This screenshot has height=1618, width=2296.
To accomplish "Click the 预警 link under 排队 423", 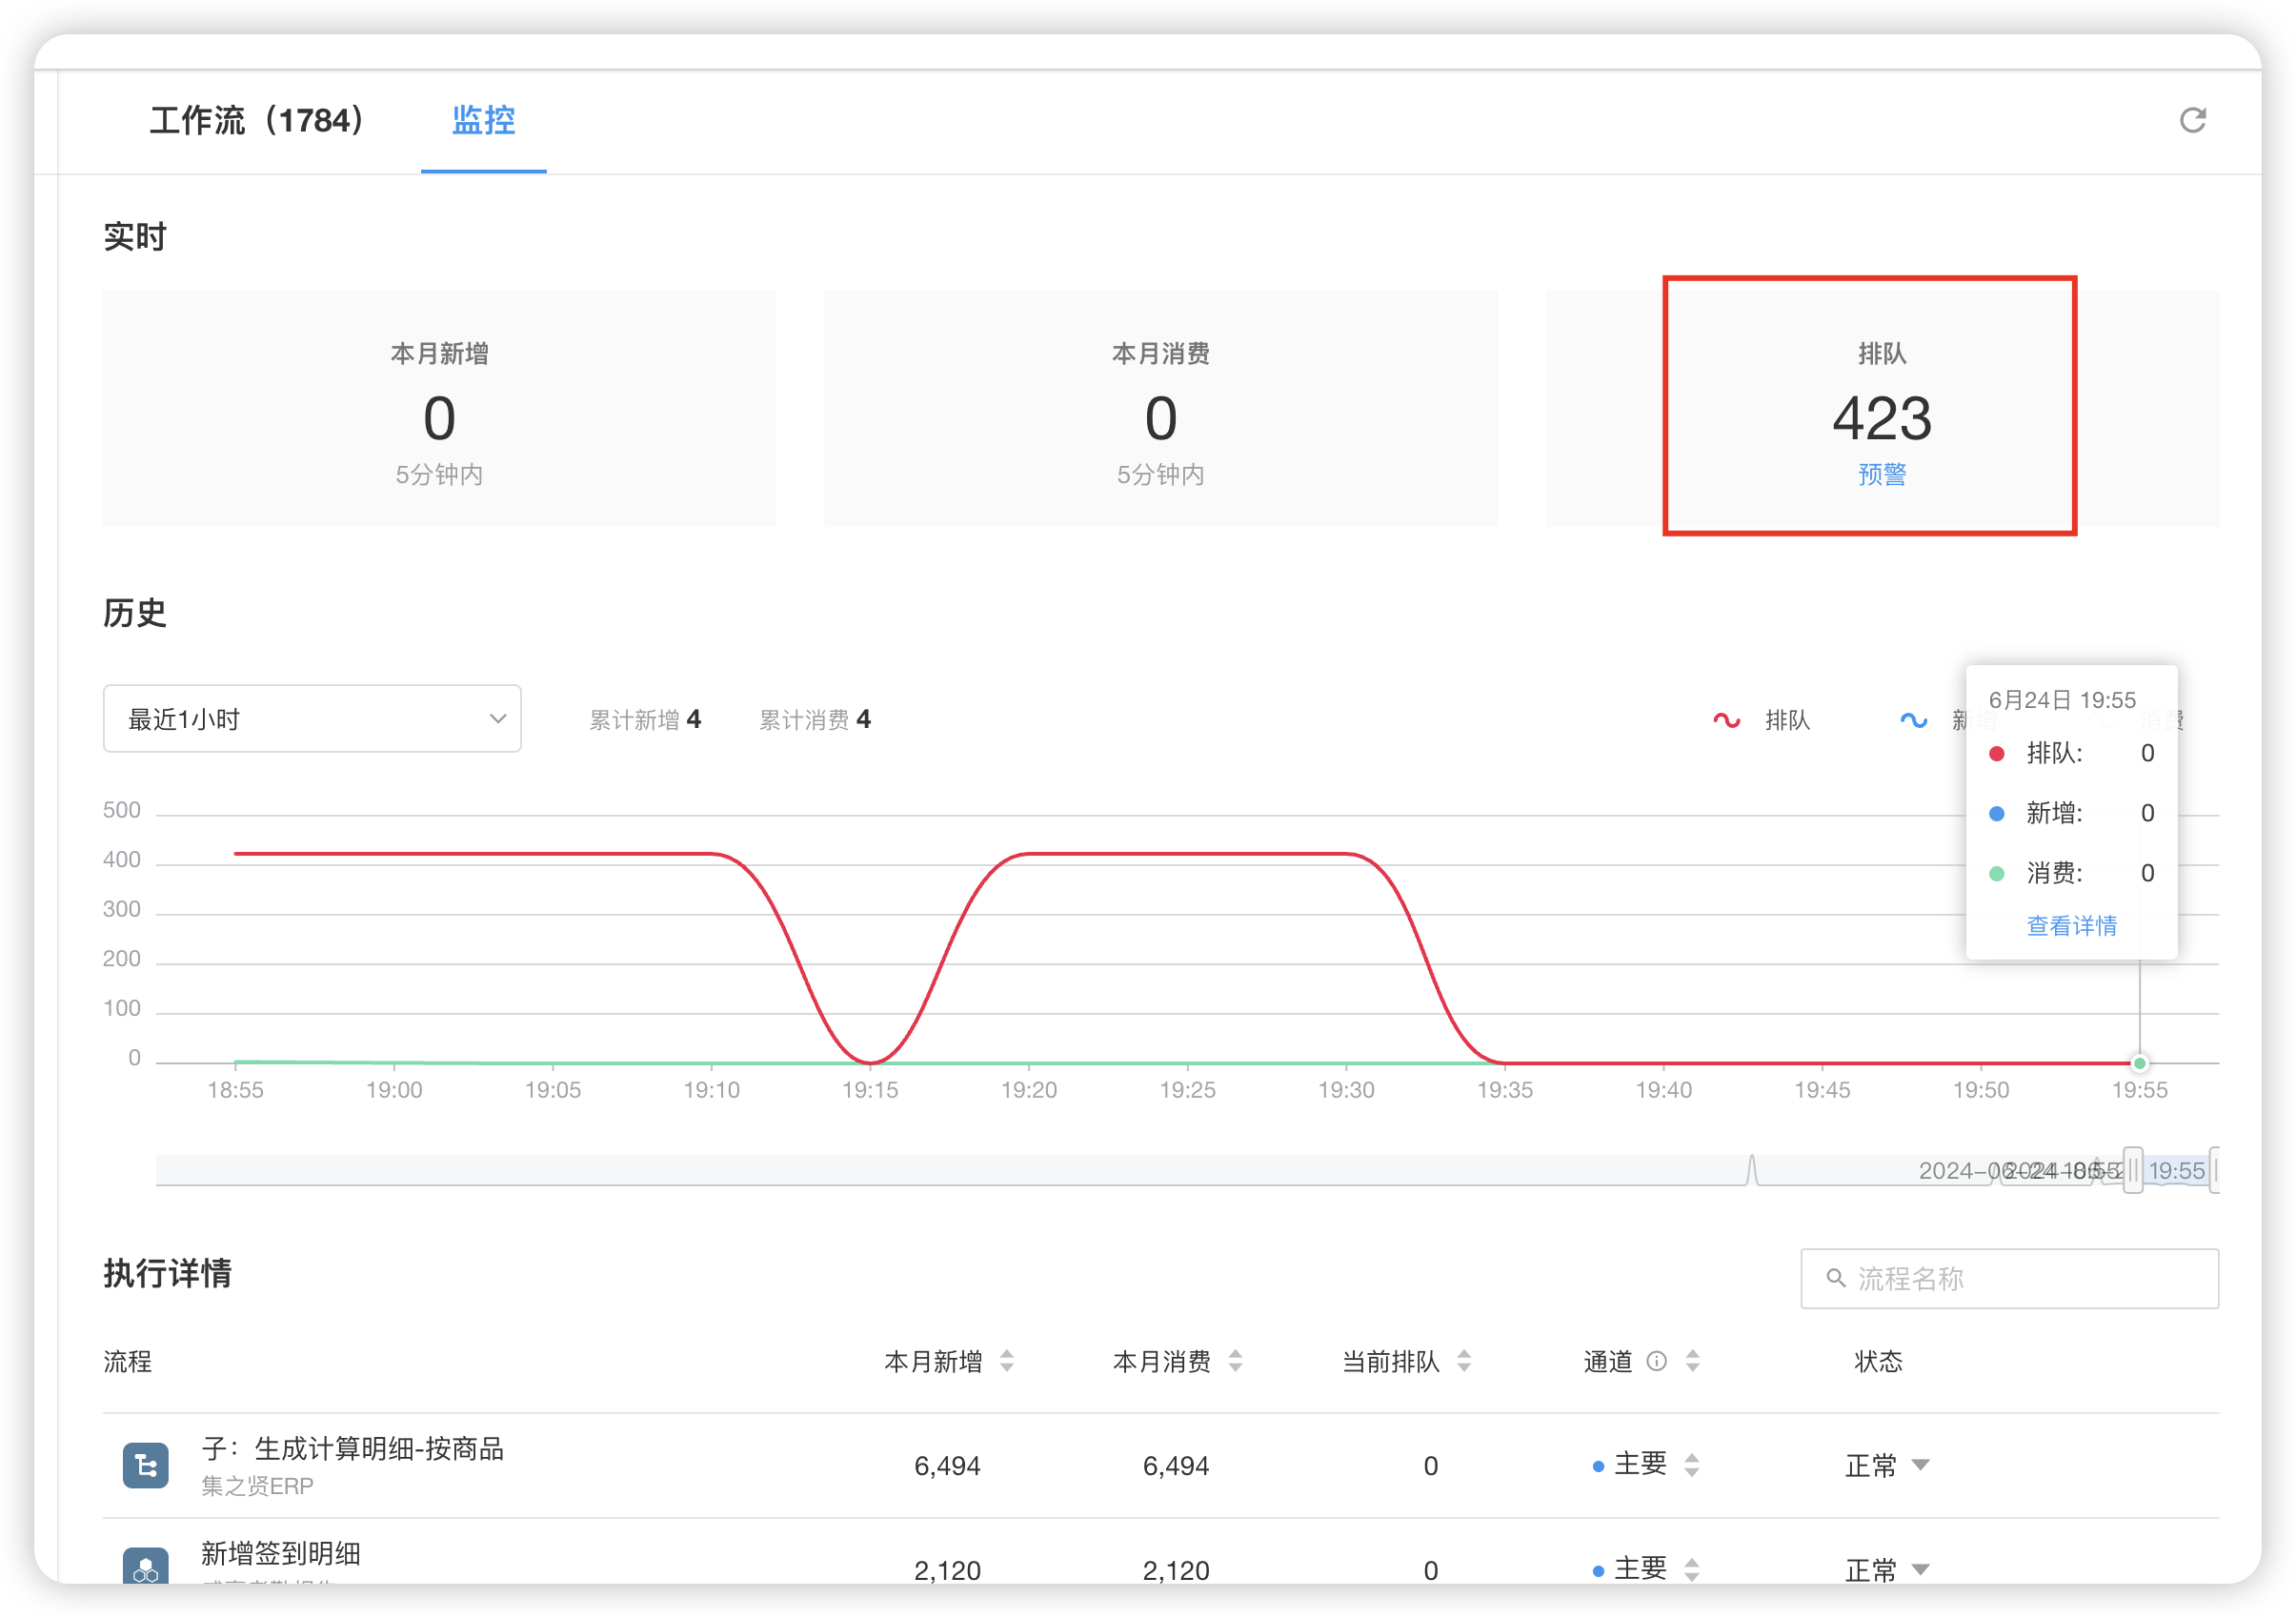I will [1882, 474].
